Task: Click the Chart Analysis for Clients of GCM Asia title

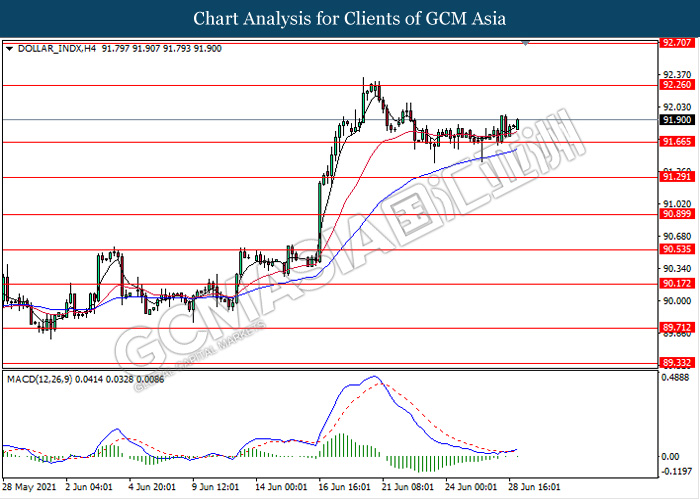Action: click(350, 19)
